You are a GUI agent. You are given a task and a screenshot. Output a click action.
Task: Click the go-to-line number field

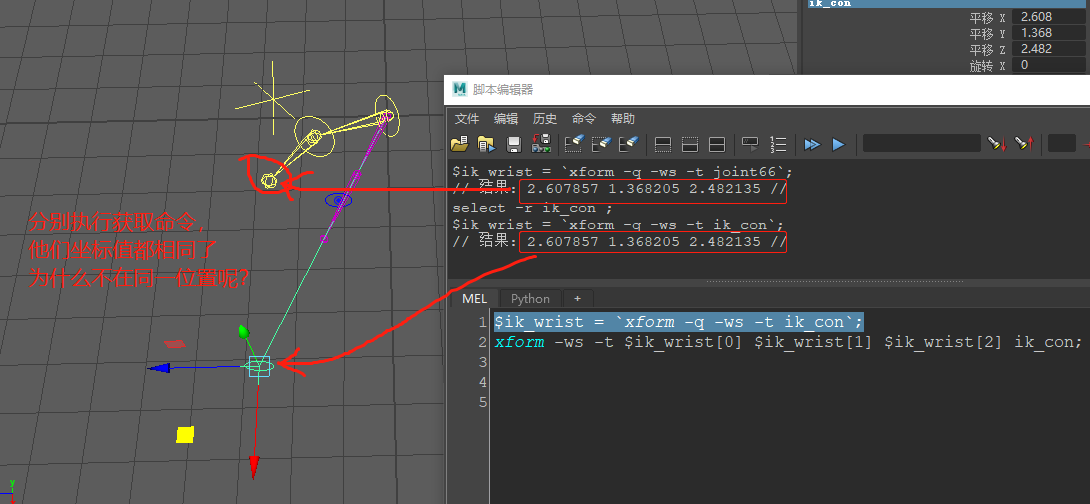point(1061,143)
